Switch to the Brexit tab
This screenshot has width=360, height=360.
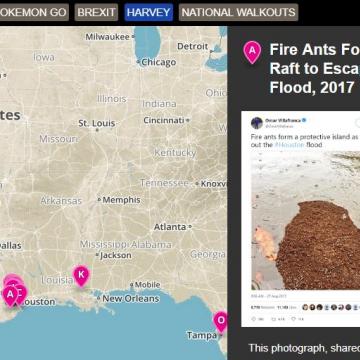(x=96, y=12)
